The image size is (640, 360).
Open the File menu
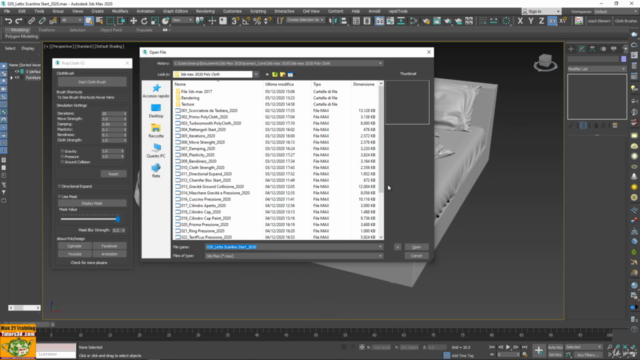pyautogui.click(x=7, y=11)
